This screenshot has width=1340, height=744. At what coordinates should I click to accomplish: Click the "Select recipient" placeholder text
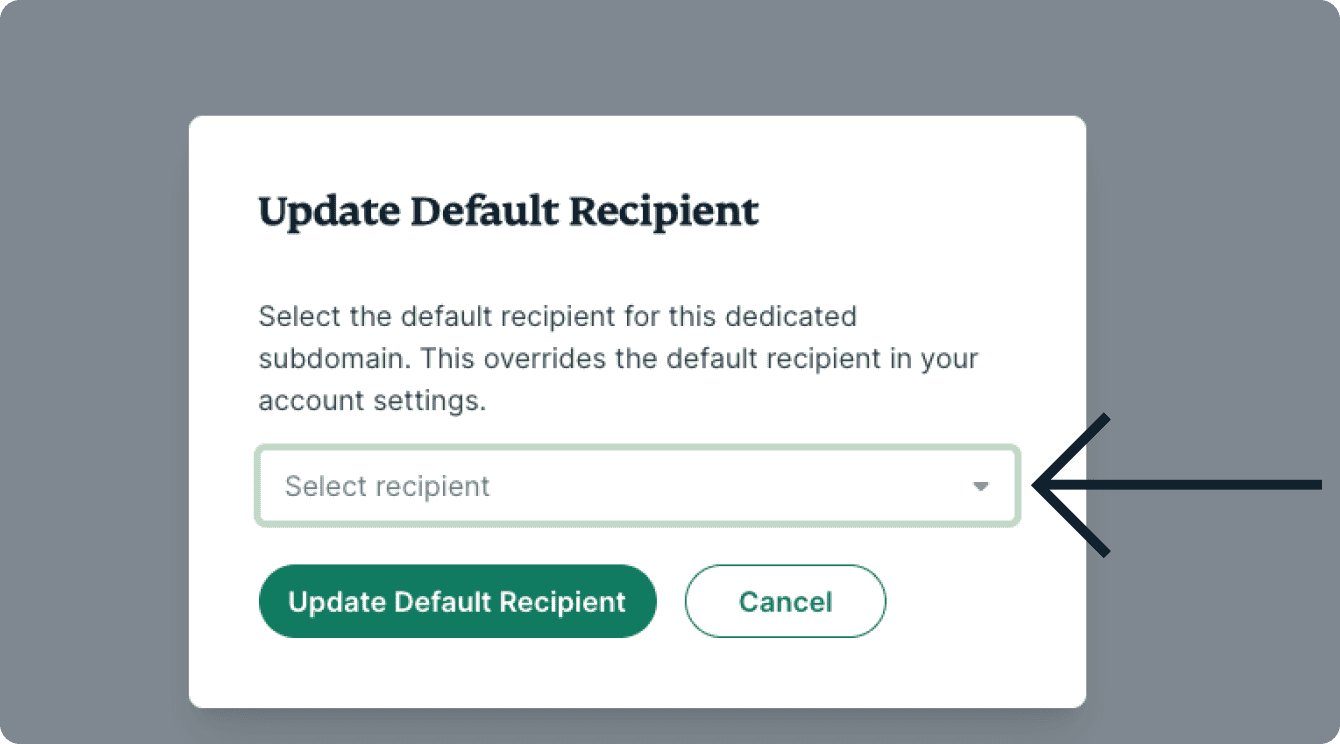(x=387, y=487)
